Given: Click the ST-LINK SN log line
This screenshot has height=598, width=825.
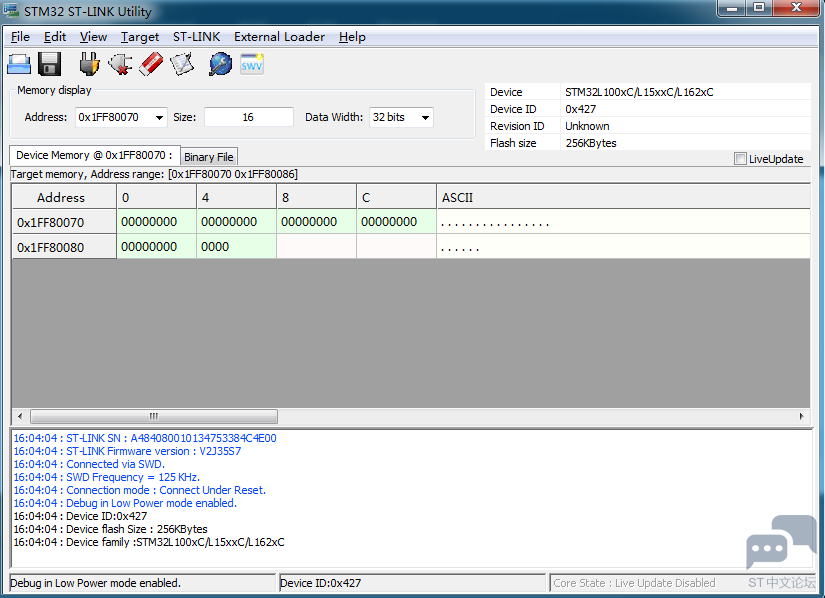Looking at the screenshot, I should coord(145,438).
